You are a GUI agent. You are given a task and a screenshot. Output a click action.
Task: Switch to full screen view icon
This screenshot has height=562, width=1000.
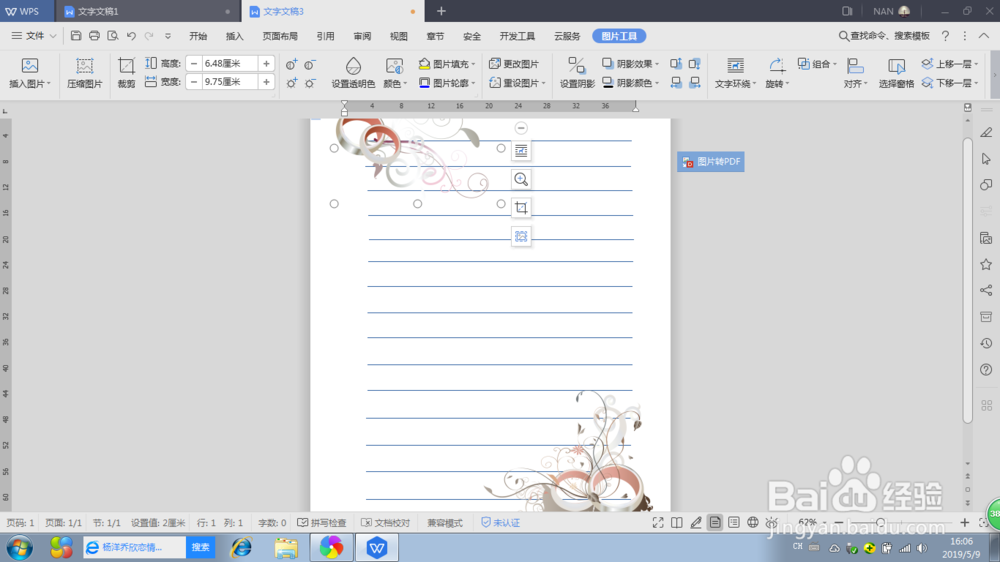[x=658, y=522]
